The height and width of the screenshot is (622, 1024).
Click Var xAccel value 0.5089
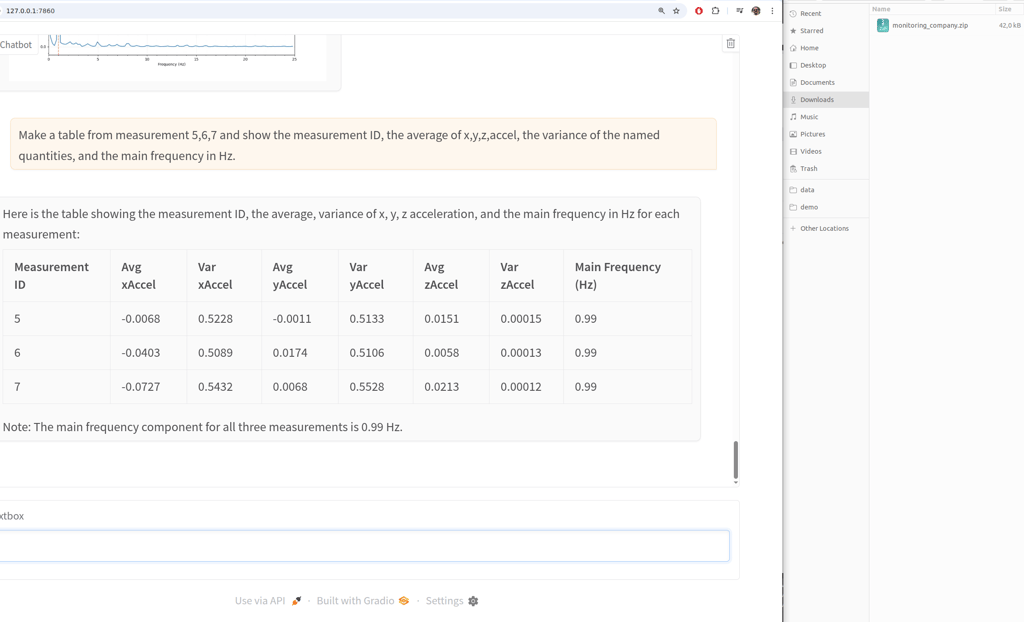(215, 353)
